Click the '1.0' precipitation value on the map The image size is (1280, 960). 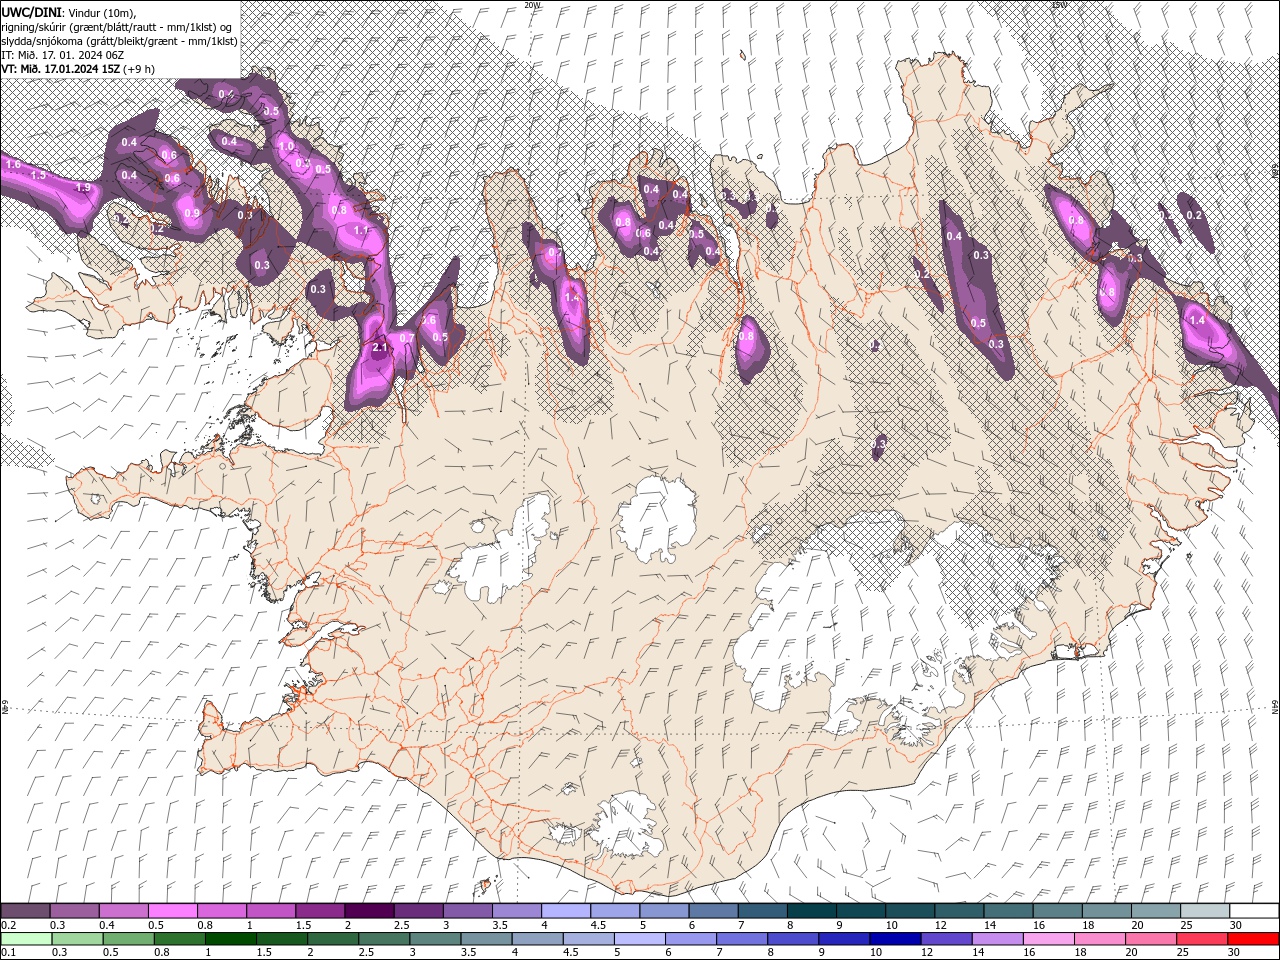click(286, 146)
